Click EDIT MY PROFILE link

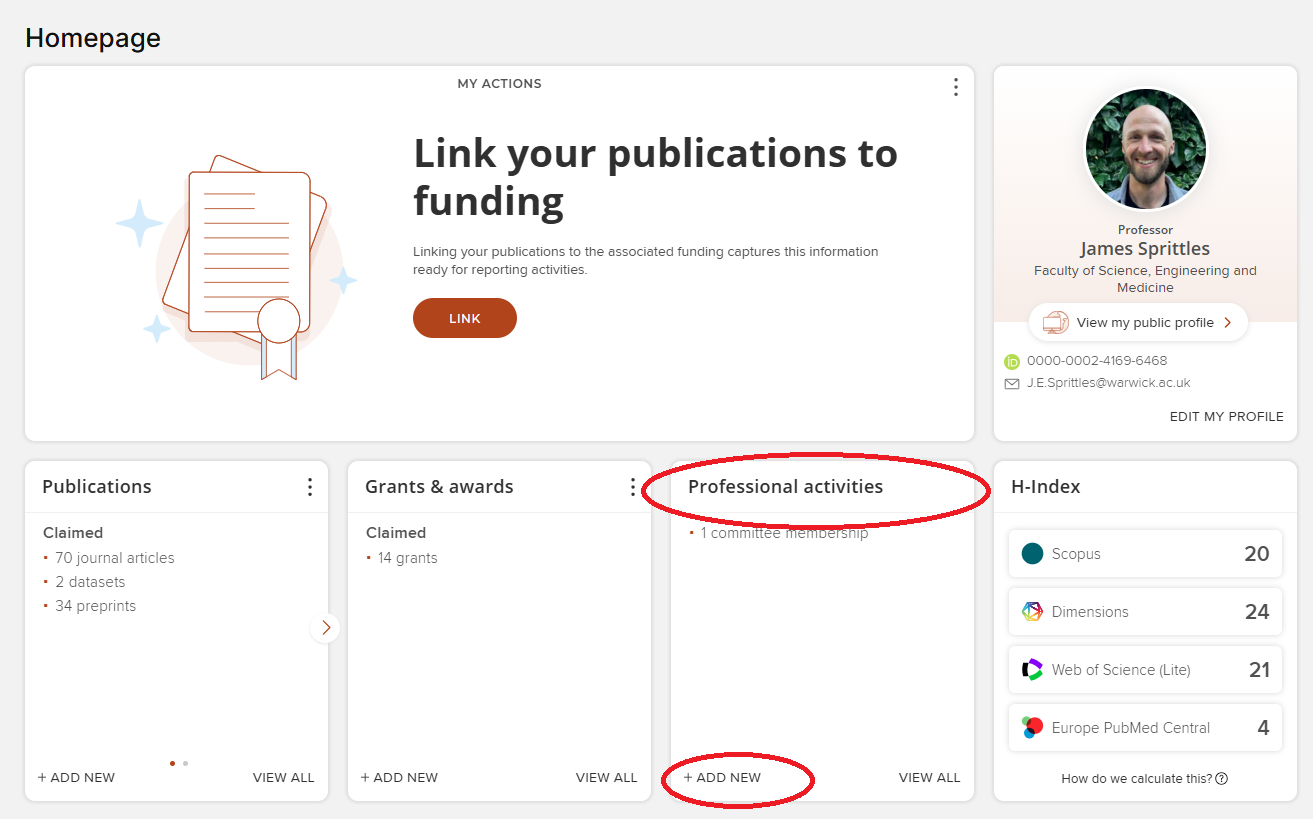tap(1226, 417)
